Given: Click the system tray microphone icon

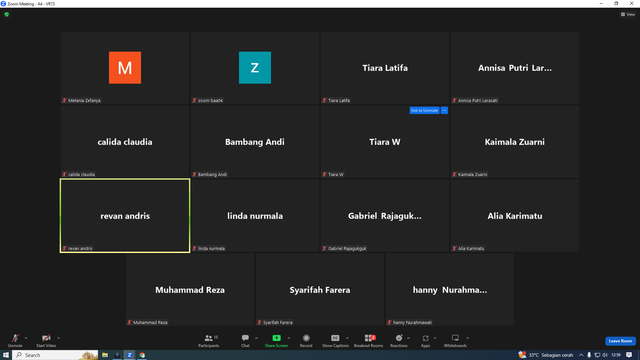Looking at the screenshot, I should (x=589, y=355).
